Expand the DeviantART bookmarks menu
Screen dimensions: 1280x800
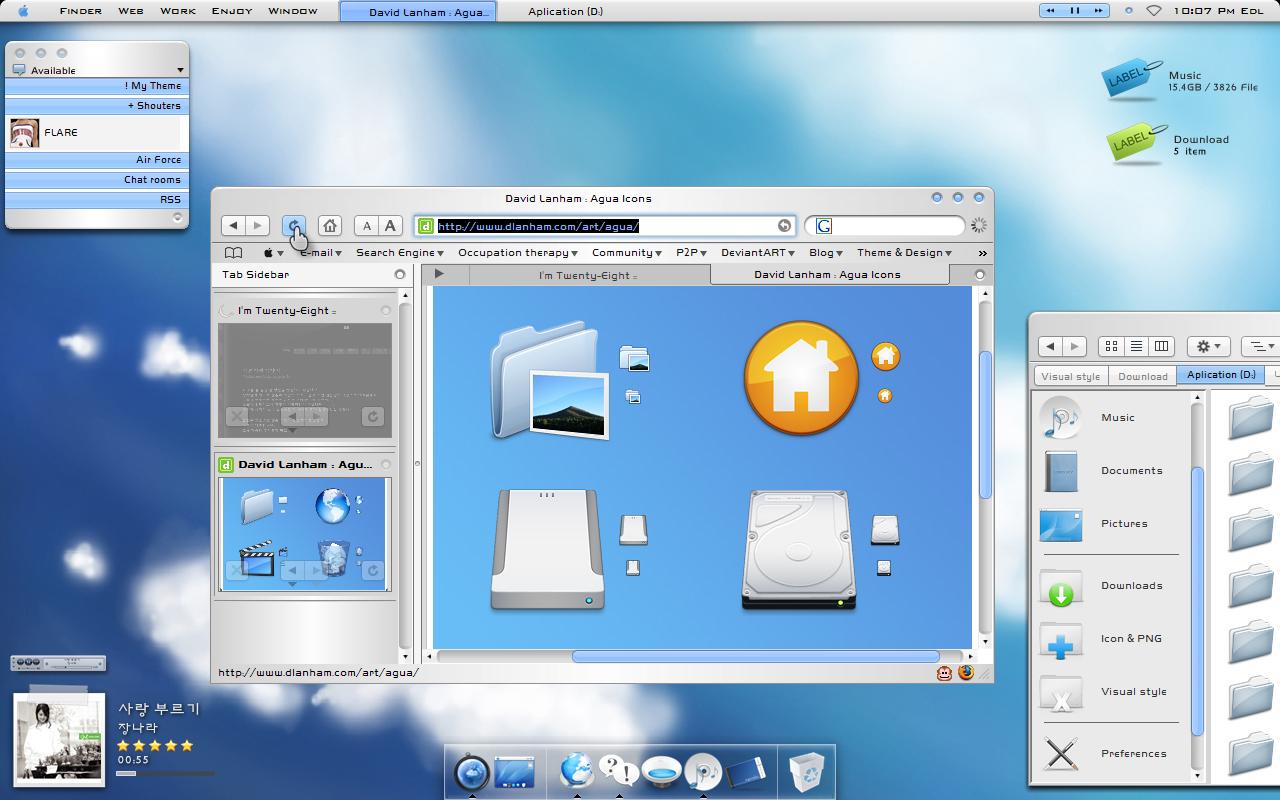[x=758, y=253]
